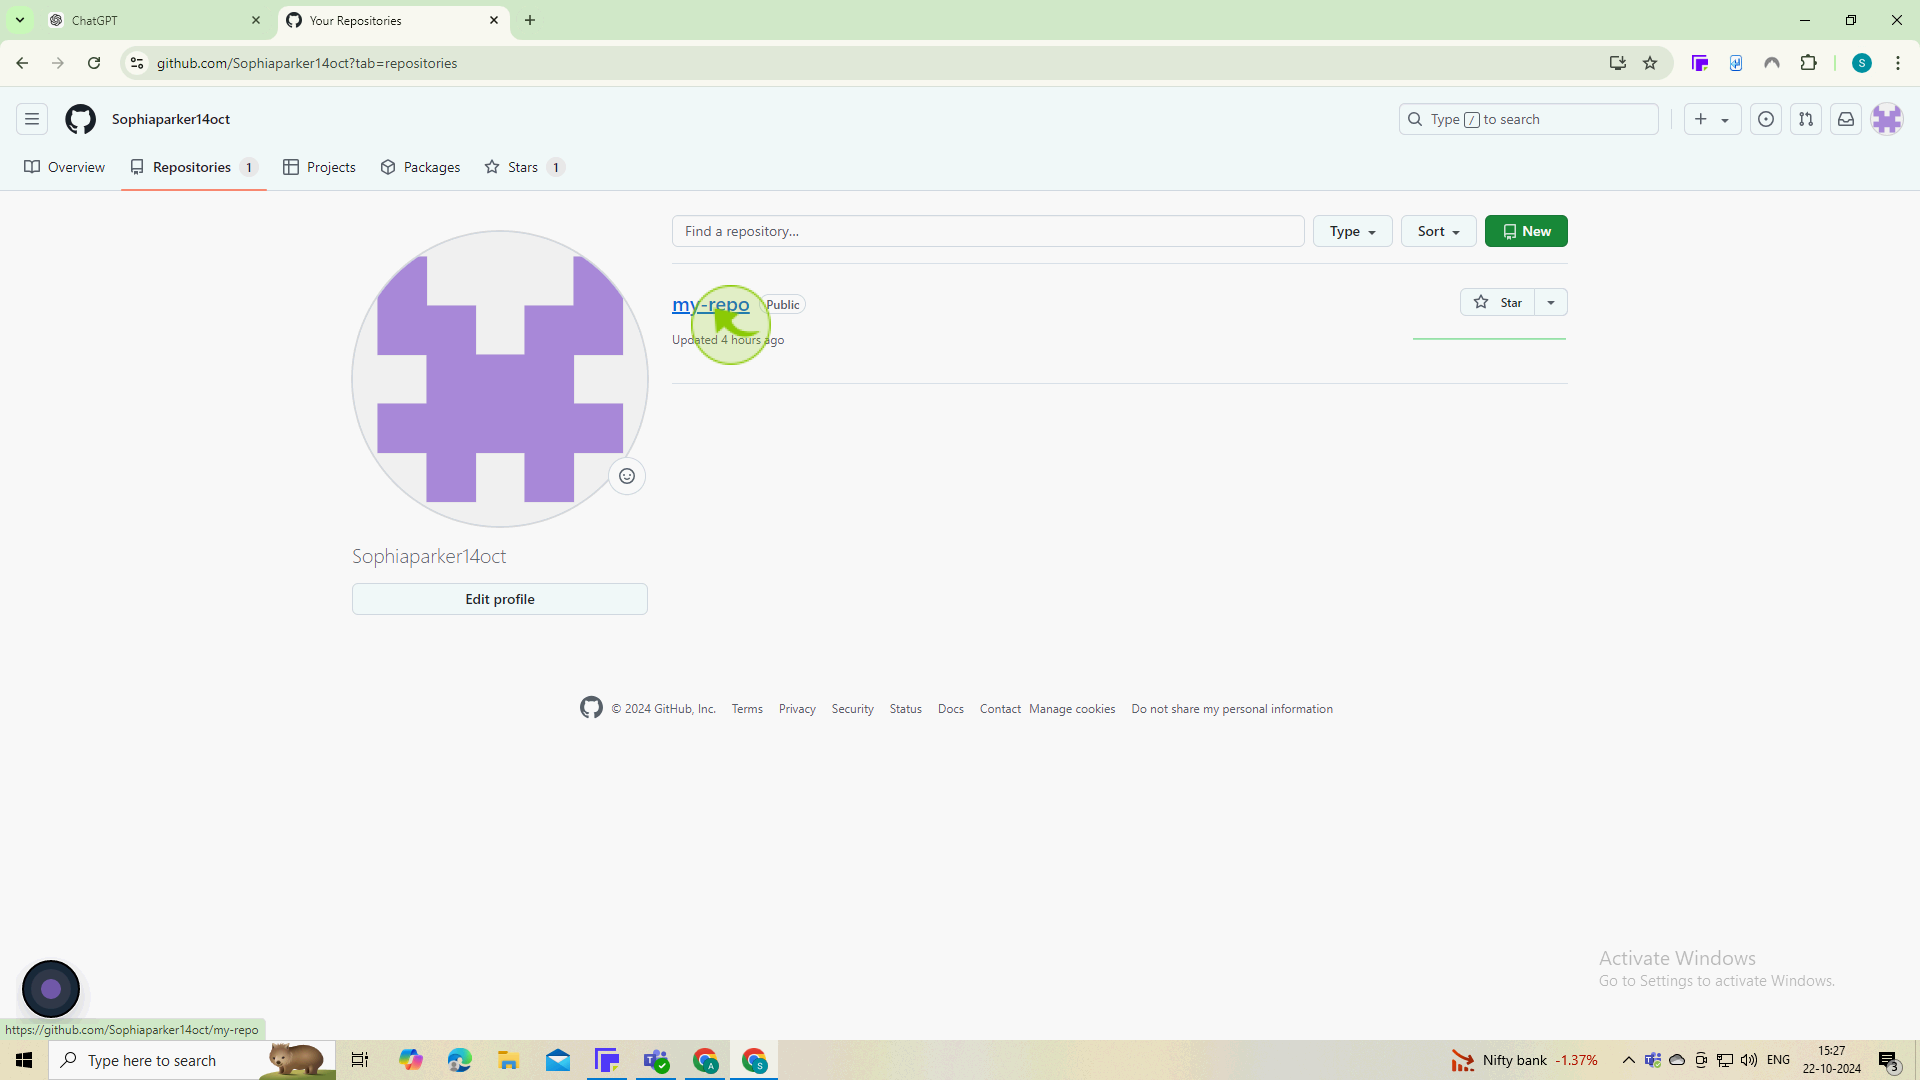1920x1080 pixels.
Task: Click the set status smiley icon
Action: pos(627,476)
